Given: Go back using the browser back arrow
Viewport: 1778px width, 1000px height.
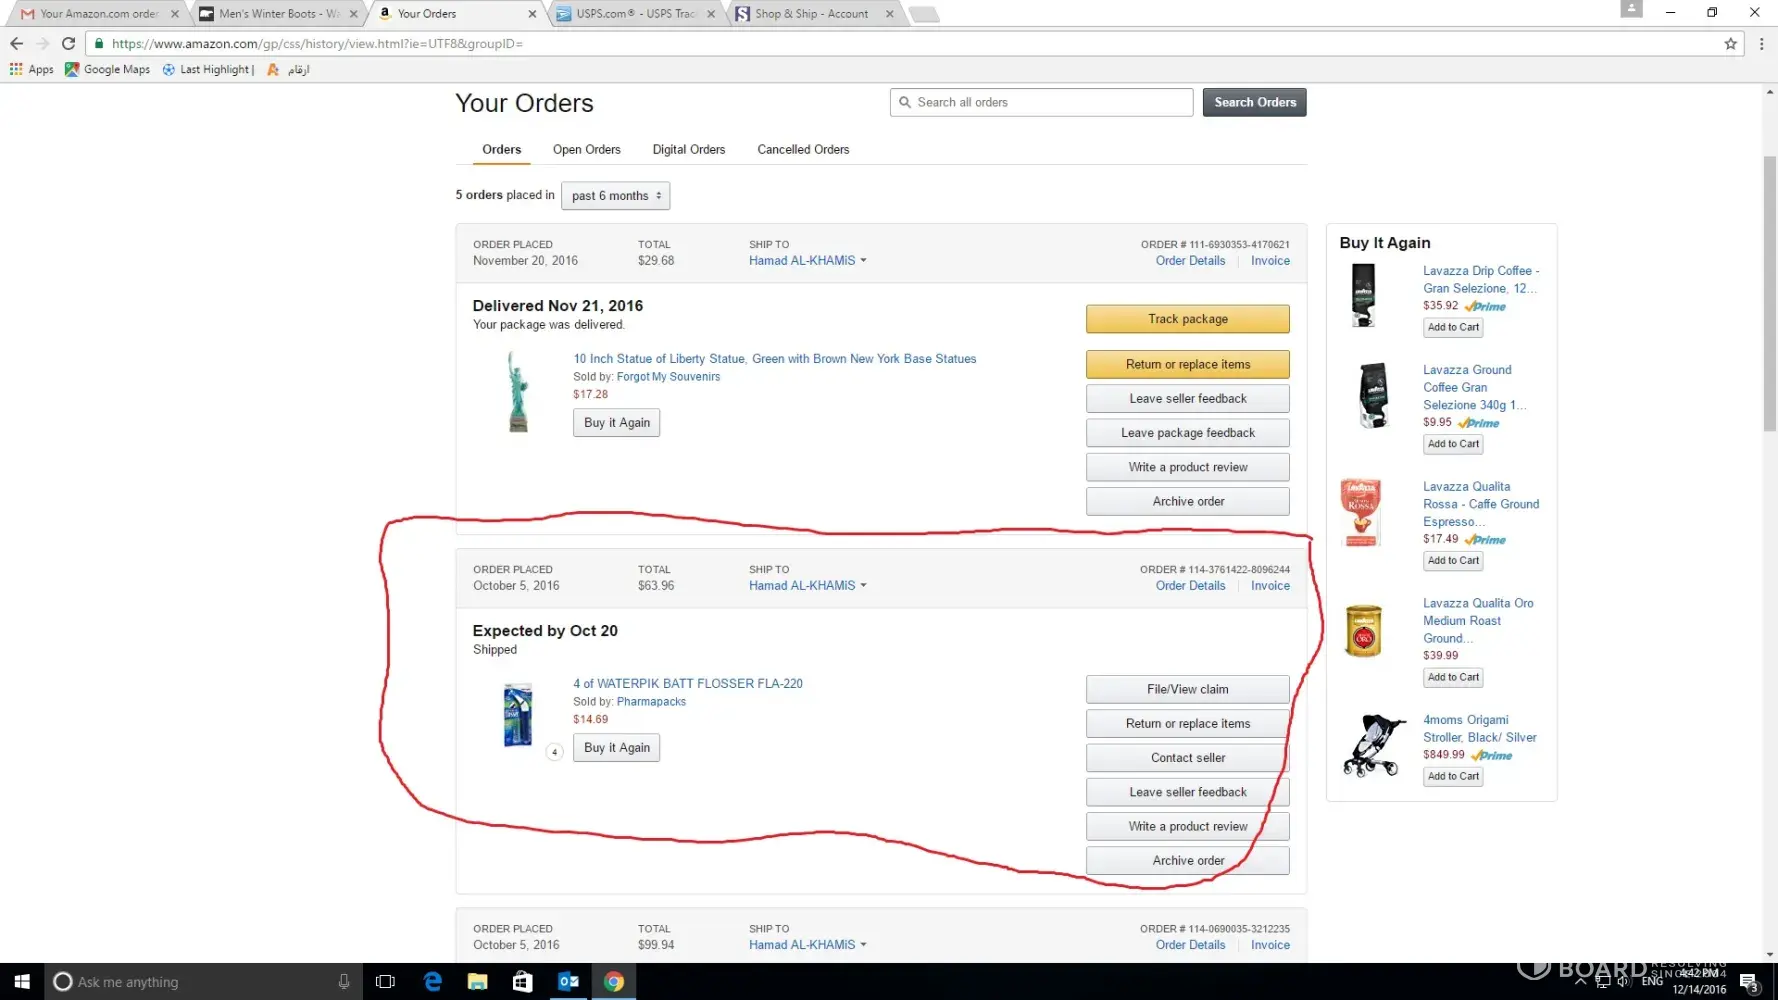Looking at the screenshot, I should pyautogui.click(x=16, y=43).
